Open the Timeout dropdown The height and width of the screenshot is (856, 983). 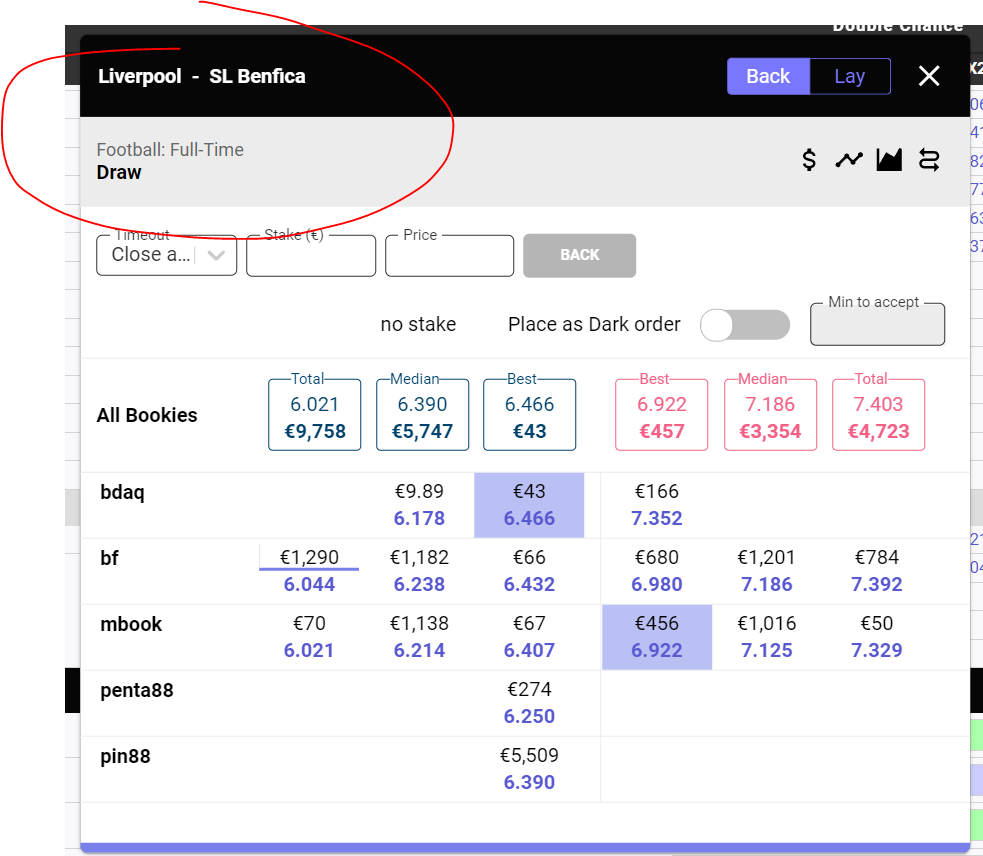pyautogui.click(x=167, y=255)
